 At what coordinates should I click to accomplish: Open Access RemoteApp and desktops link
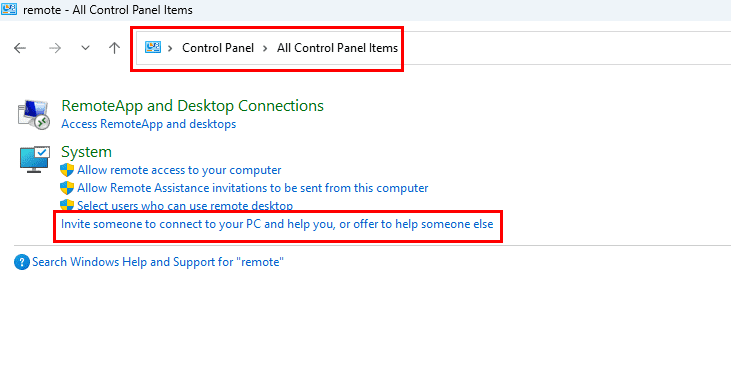click(x=148, y=124)
